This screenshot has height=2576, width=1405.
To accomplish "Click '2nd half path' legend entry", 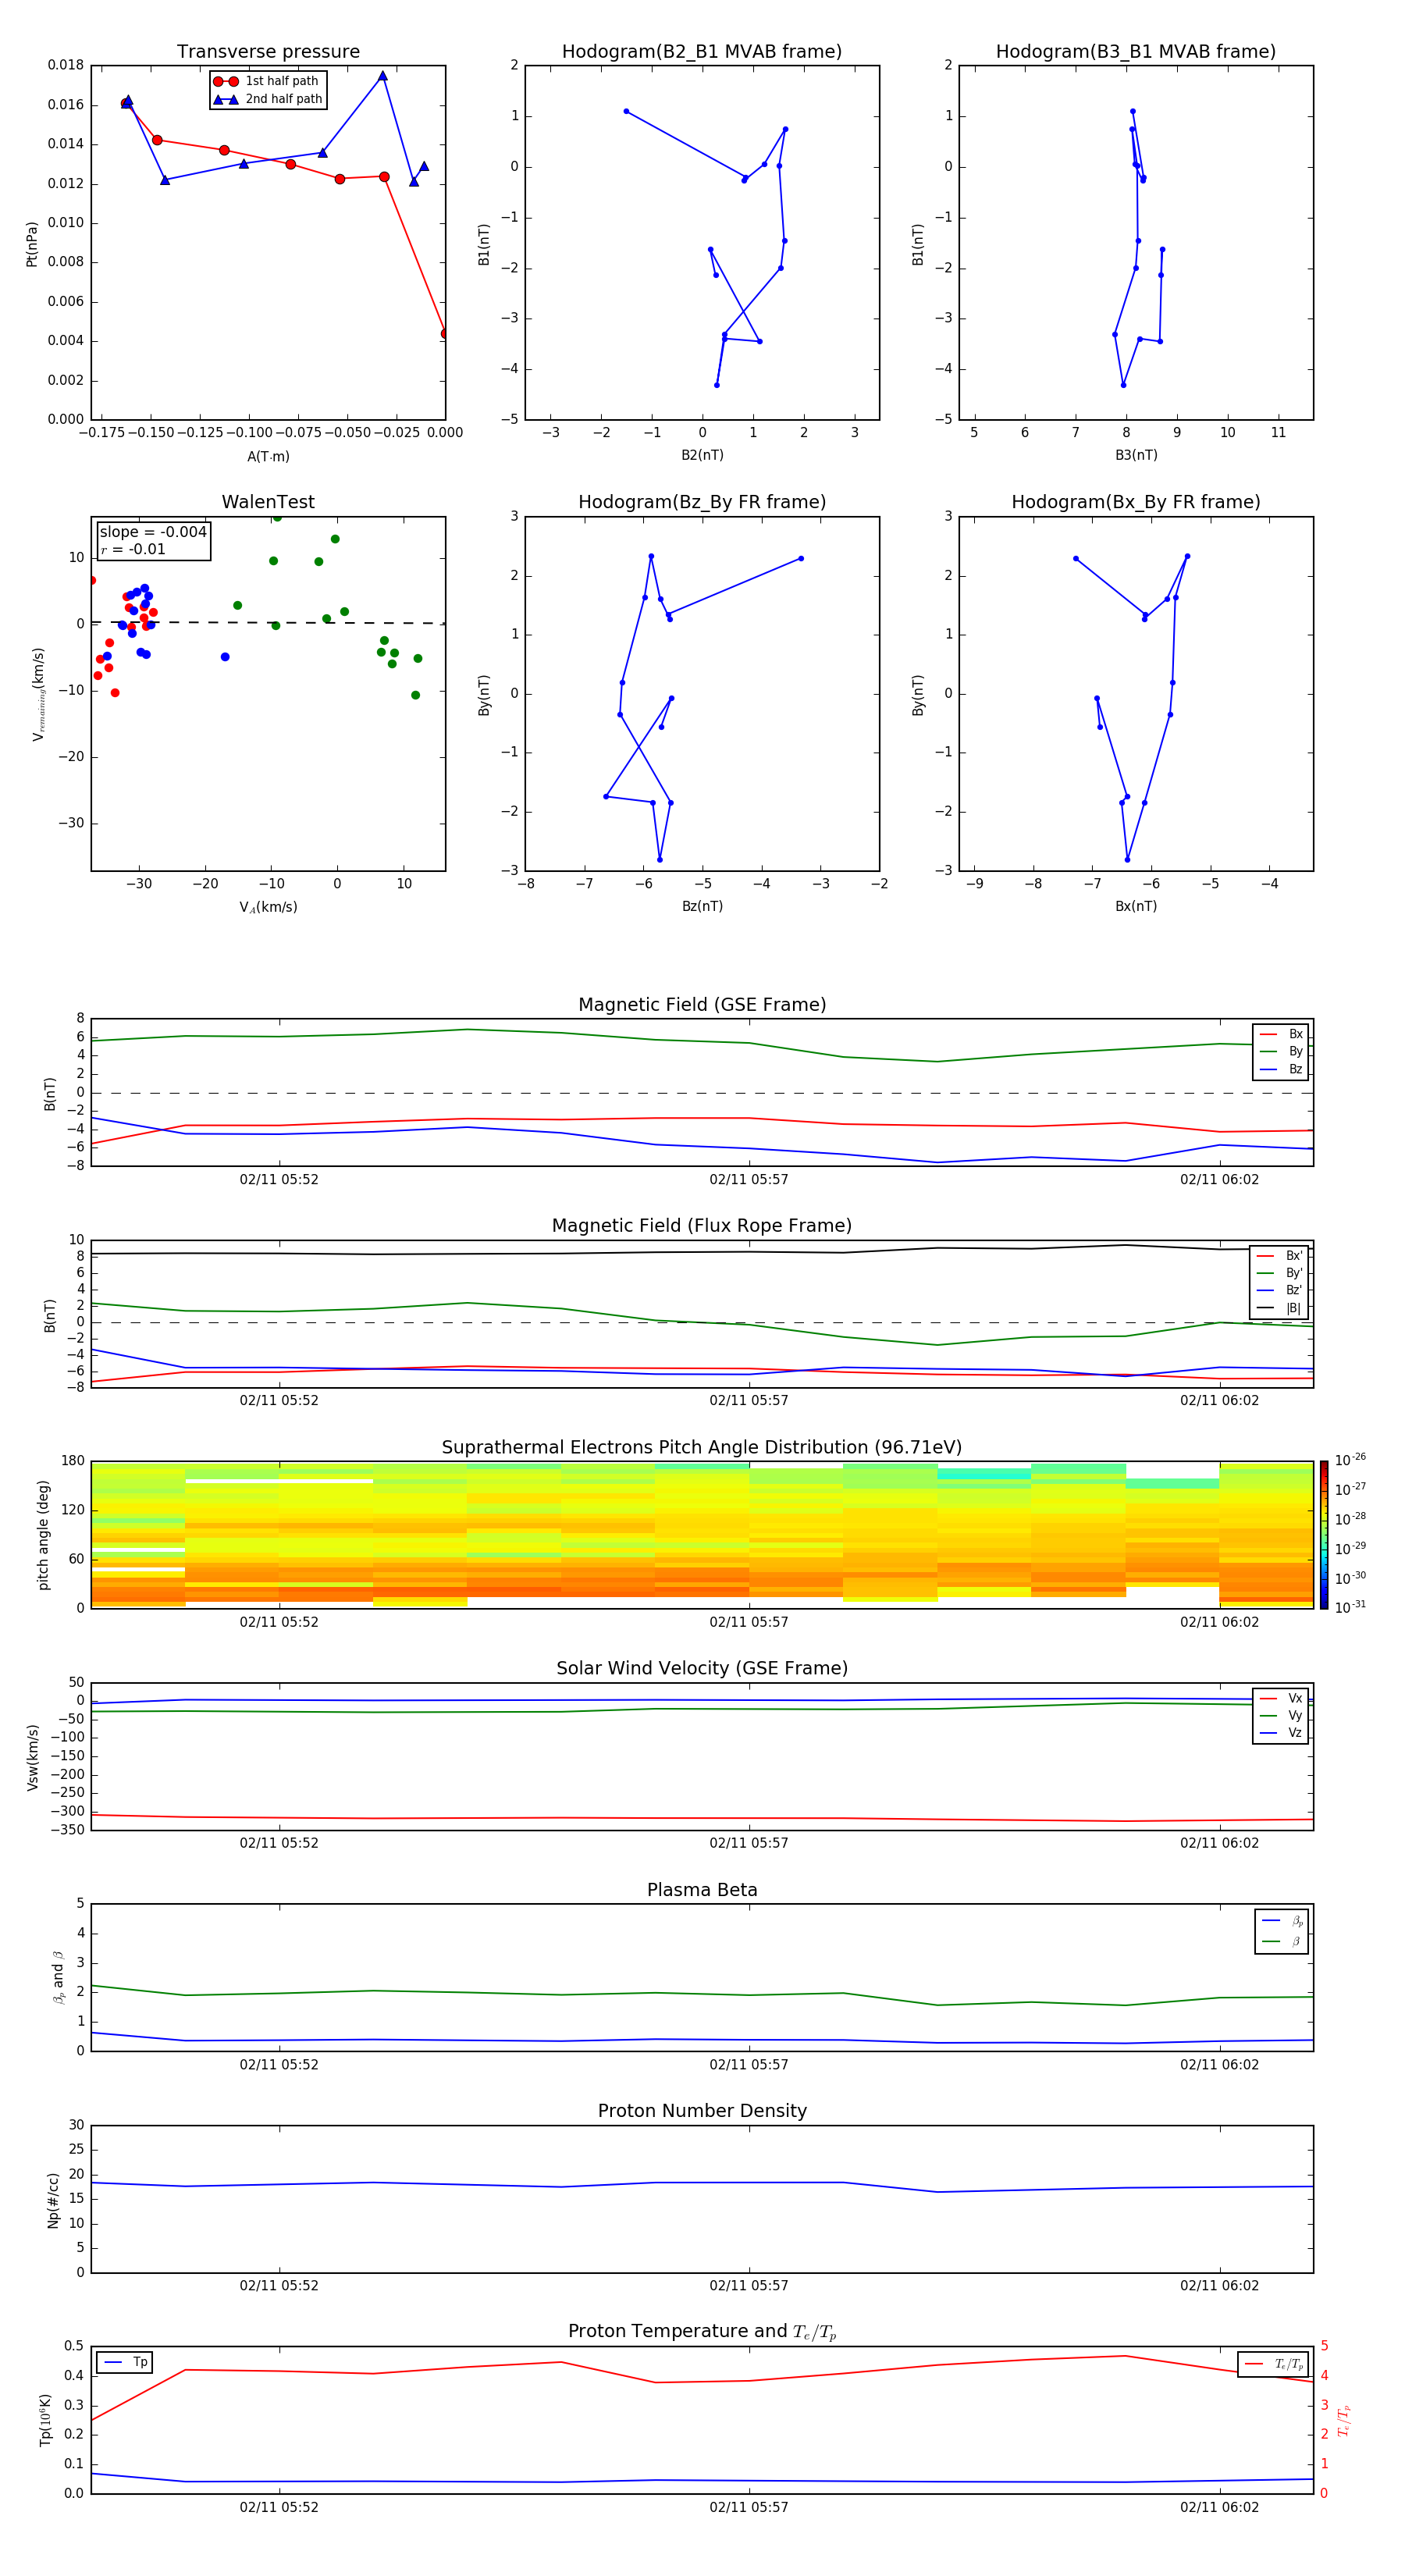I will click(x=267, y=99).
